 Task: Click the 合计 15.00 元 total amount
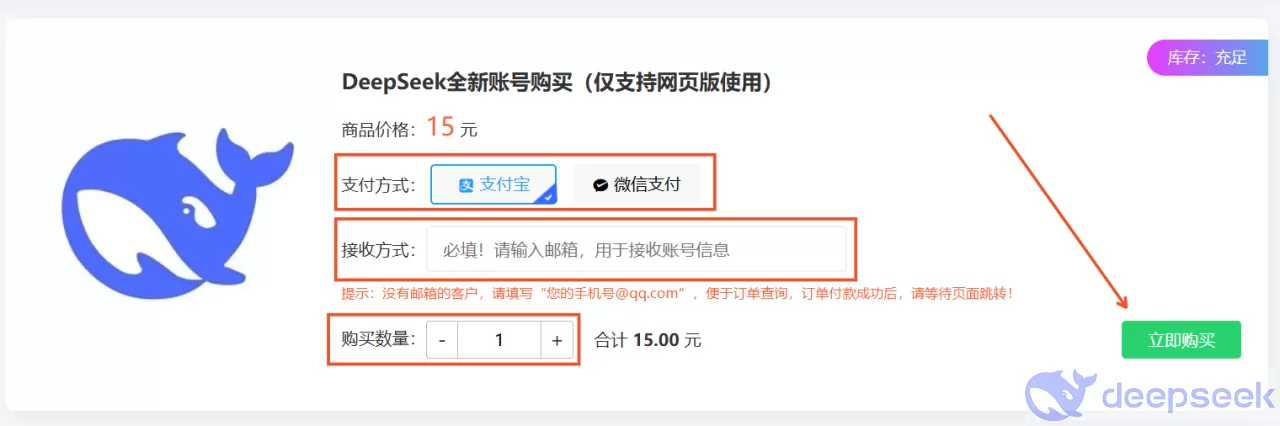[648, 340]
